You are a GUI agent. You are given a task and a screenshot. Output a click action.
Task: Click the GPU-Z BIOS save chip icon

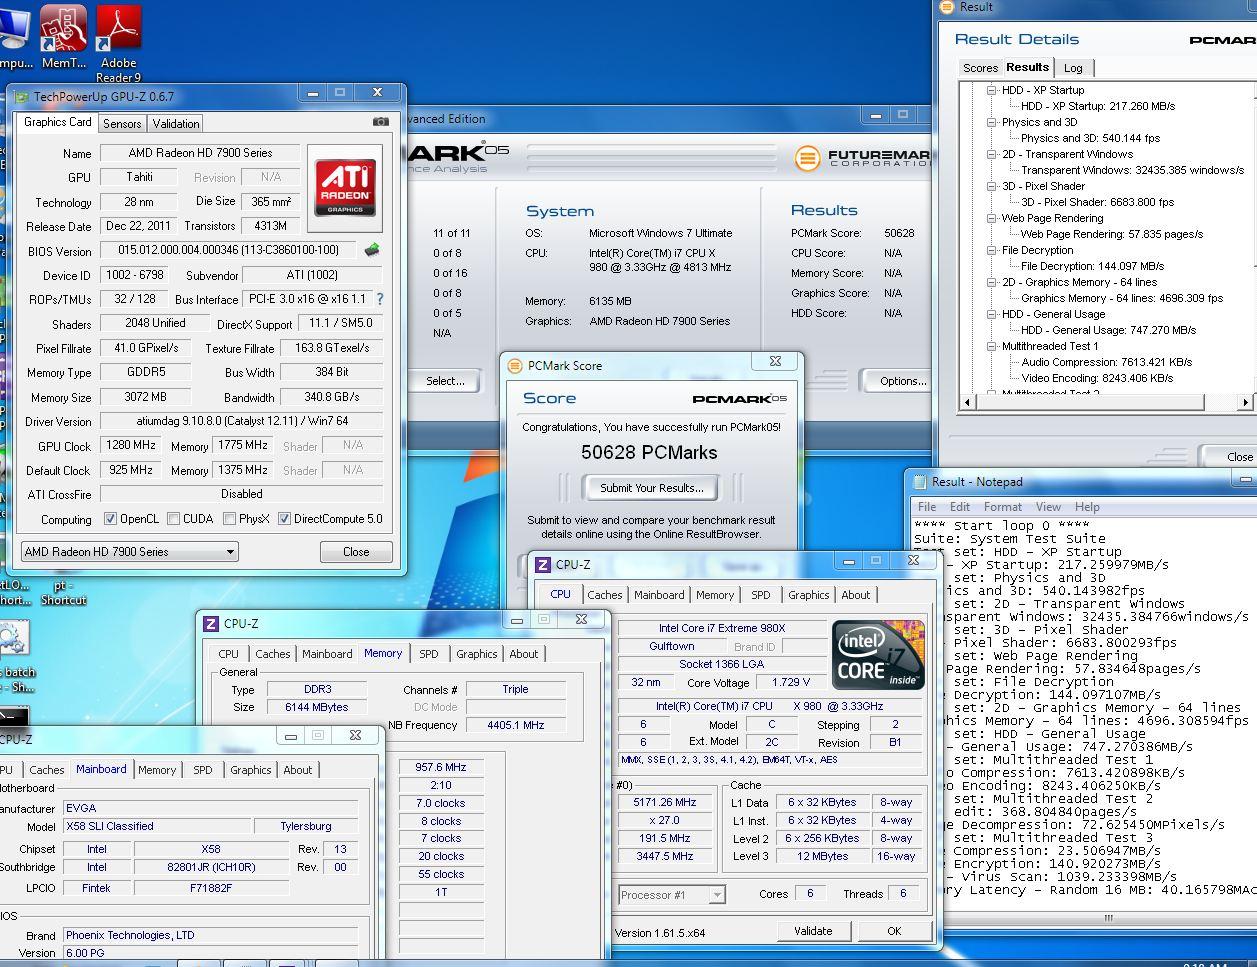click(x=372, y=250)
